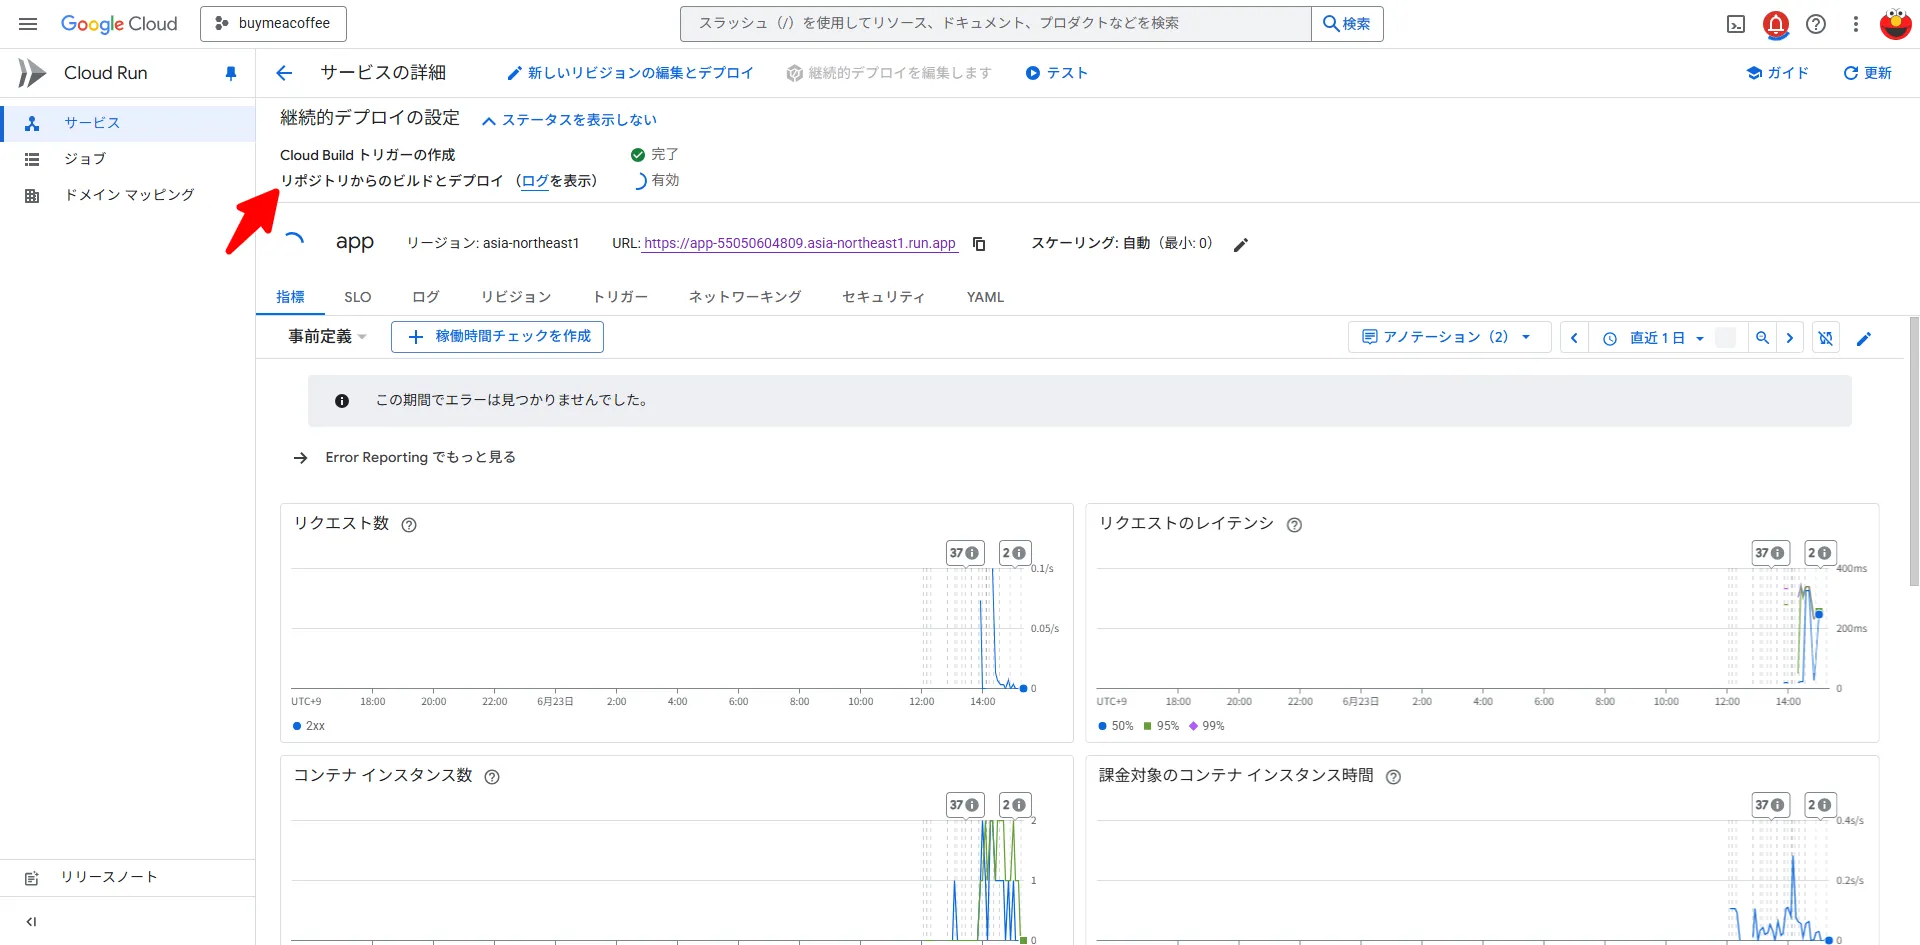Screen dimensions: 1920x945
Task: Open リリースノート in the sidebar
Action: click(128, 877)
